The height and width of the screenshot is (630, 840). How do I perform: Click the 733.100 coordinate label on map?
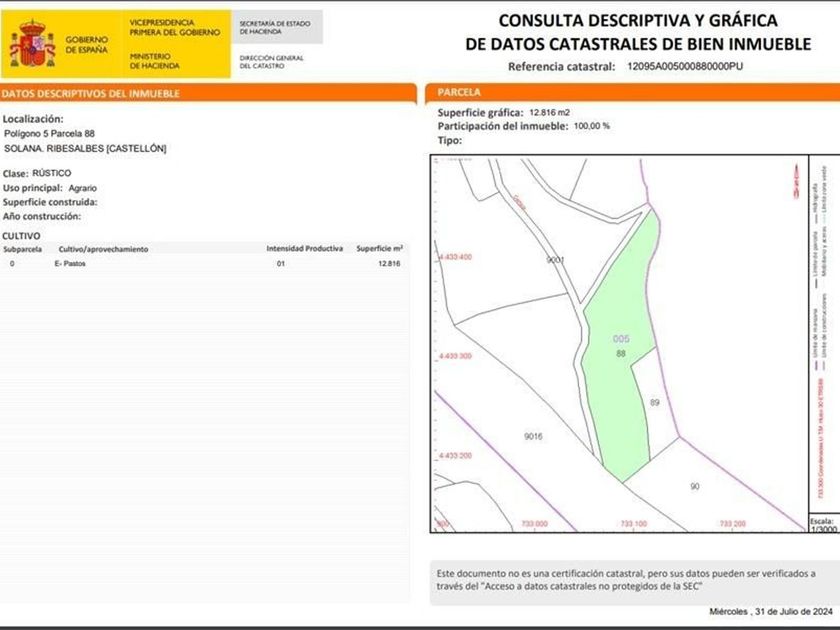pyautogui.click(x=633, y=523)
